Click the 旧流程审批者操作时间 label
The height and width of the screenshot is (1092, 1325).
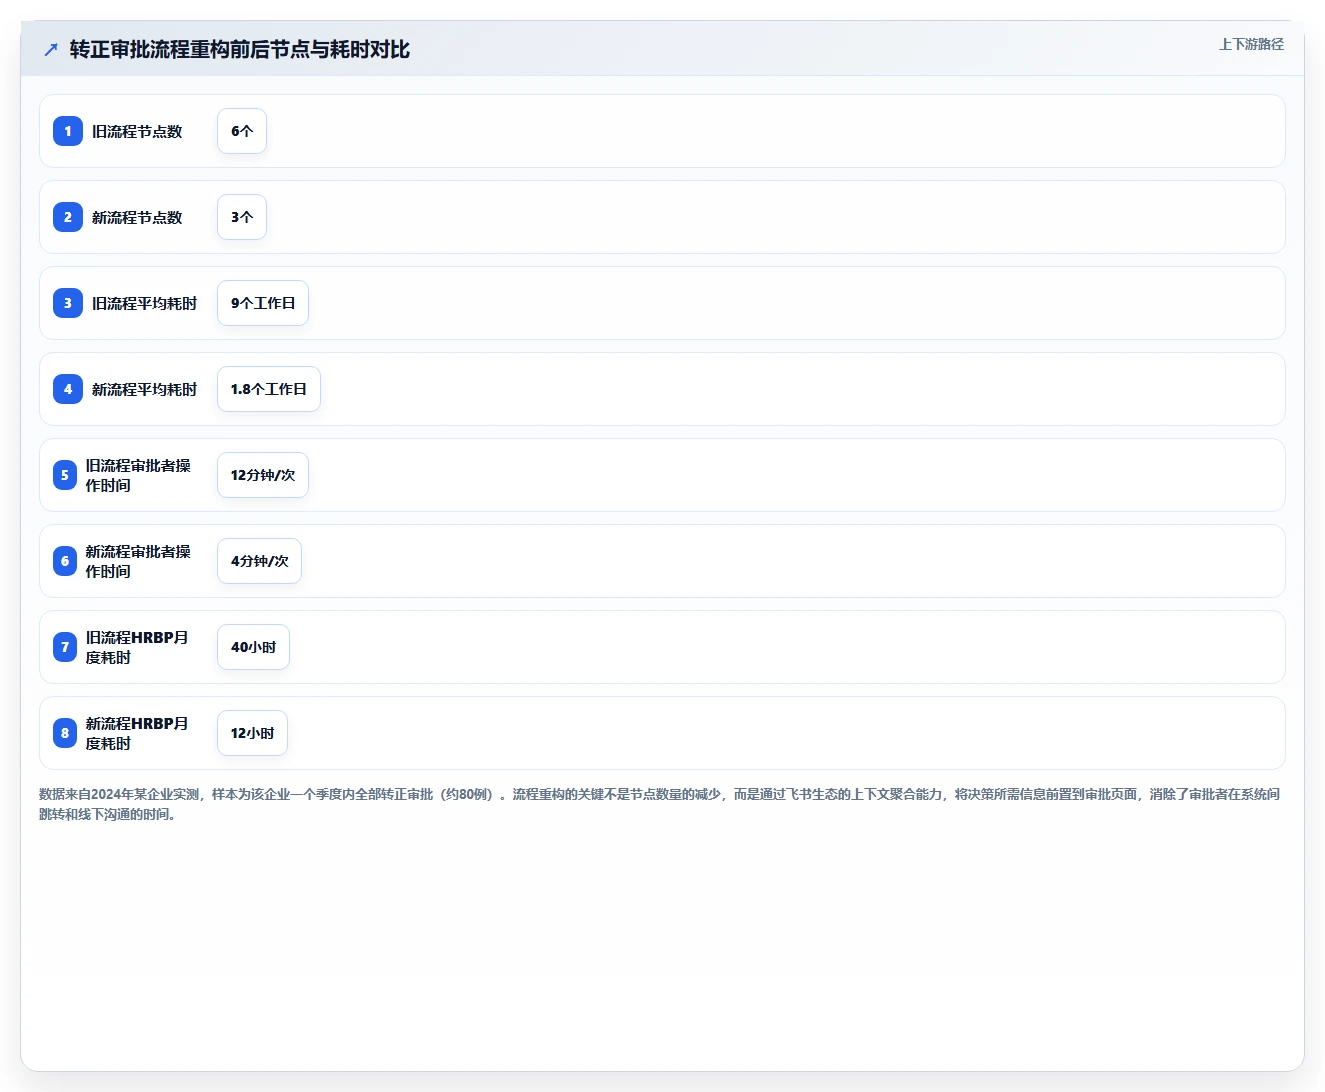pyautogui.click(x=138, y=475)
